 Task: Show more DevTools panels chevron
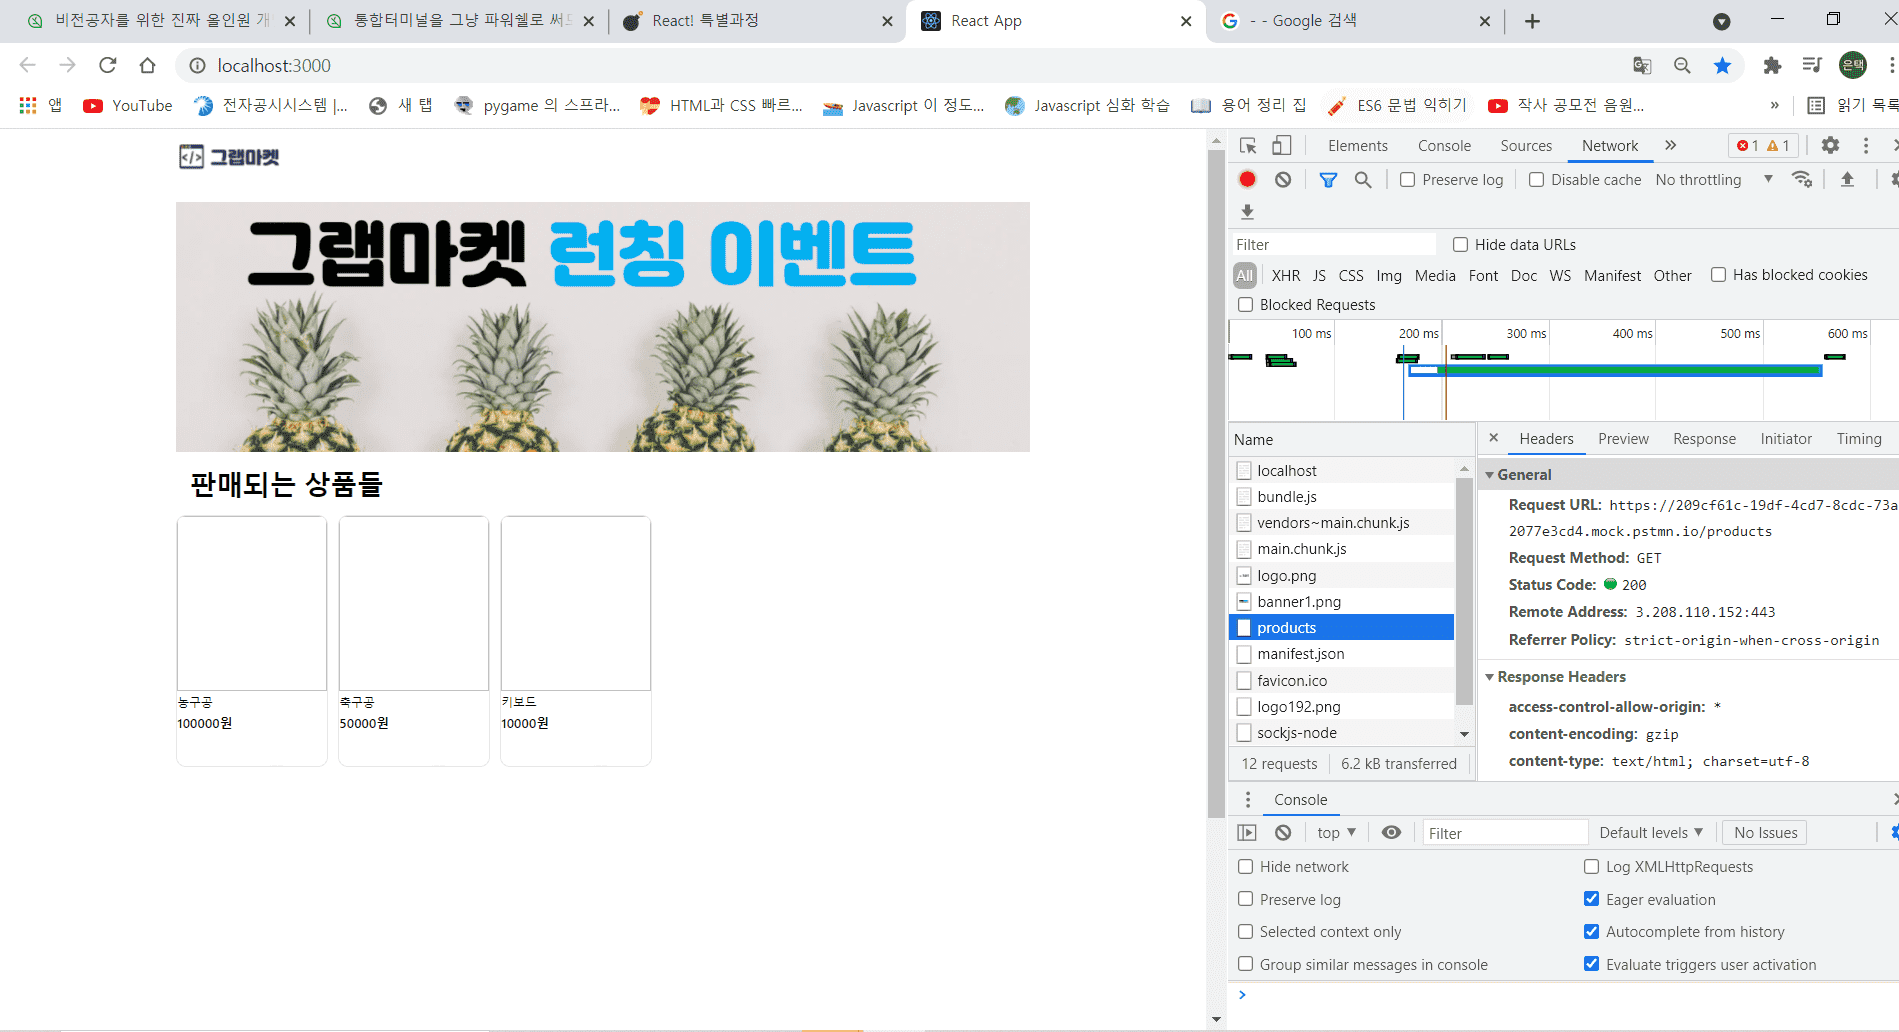pos(1670,146)
